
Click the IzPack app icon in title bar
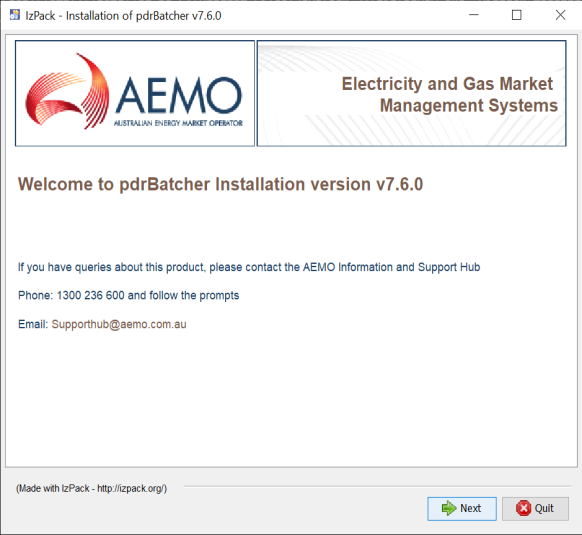(14, 15)
